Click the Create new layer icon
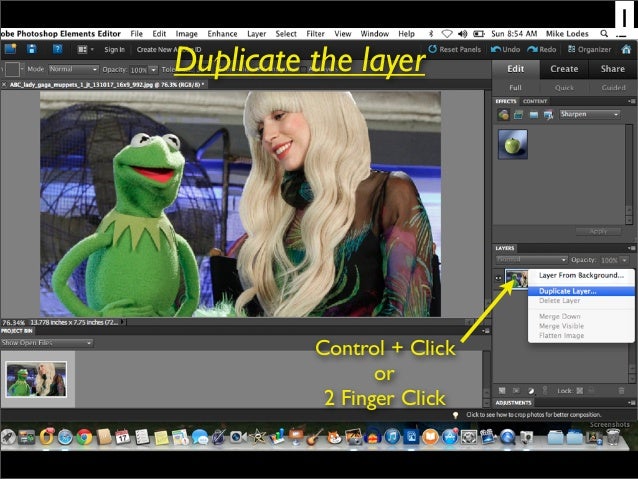 click(502, 391)
